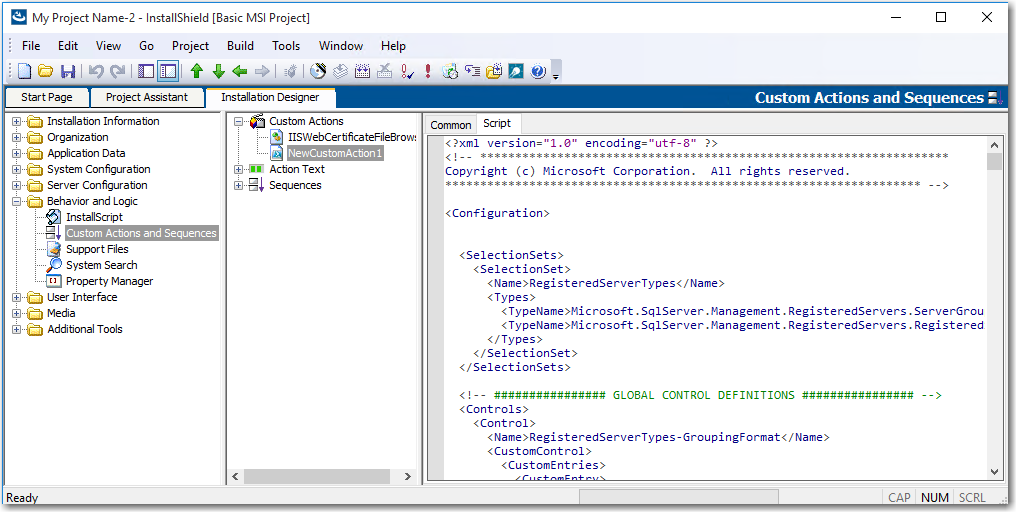Expand the Sequences node

click(239, 186)
